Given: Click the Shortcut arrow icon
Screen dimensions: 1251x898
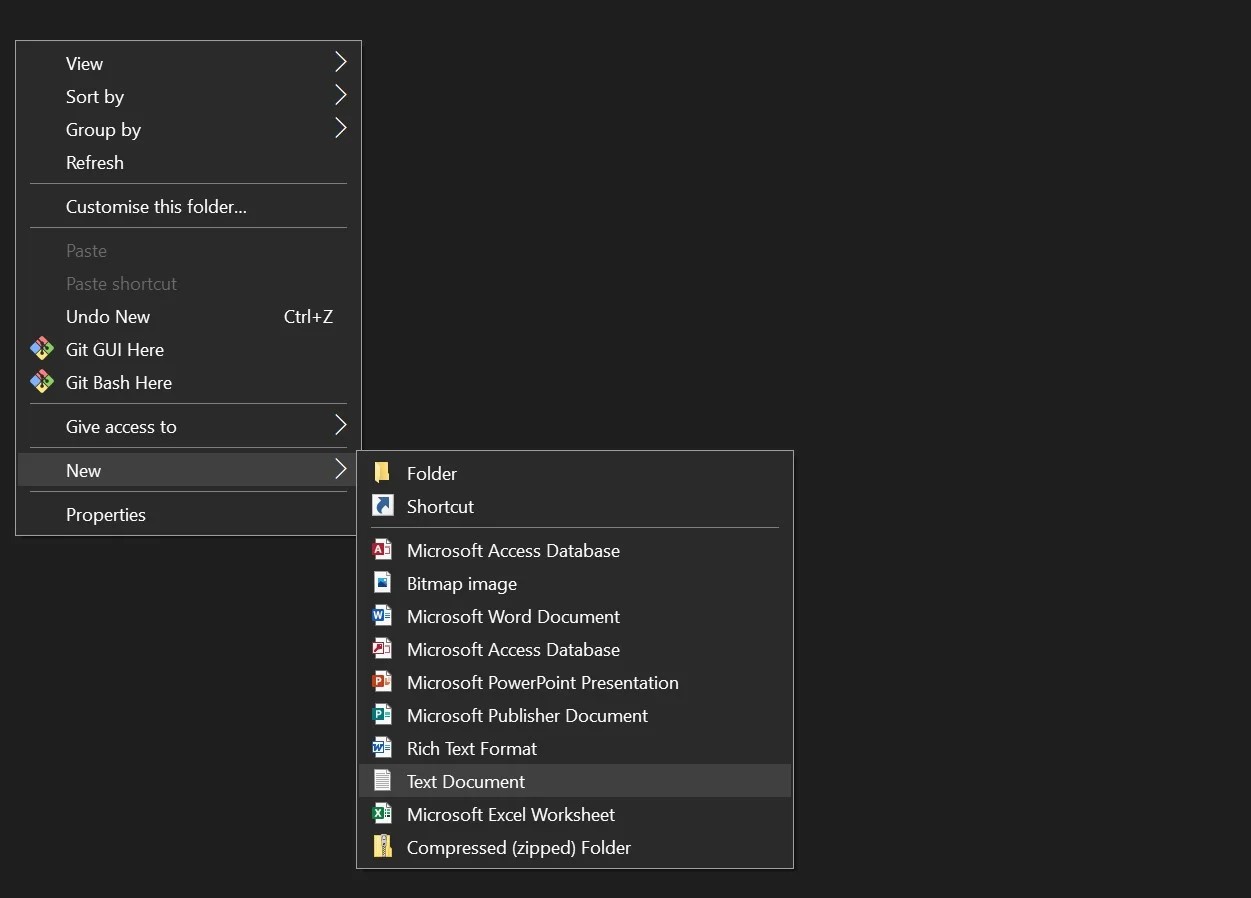Looking at the screenshot, I should pos(382,506).
